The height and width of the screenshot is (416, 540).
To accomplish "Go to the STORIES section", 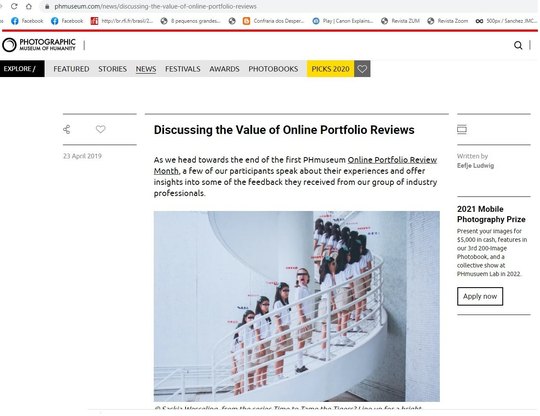I will [113, 69].
